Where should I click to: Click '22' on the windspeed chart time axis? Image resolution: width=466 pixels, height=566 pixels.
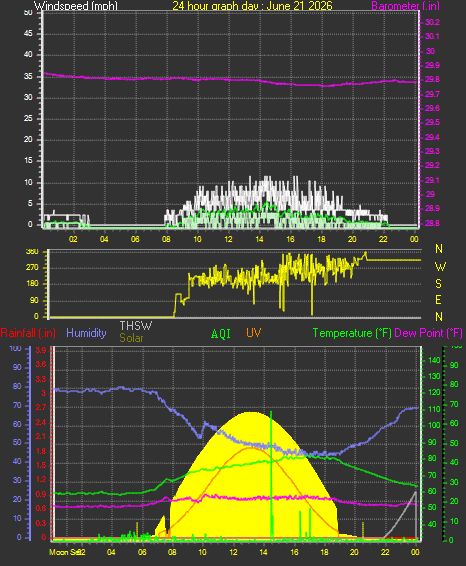[x=383, y=239]
